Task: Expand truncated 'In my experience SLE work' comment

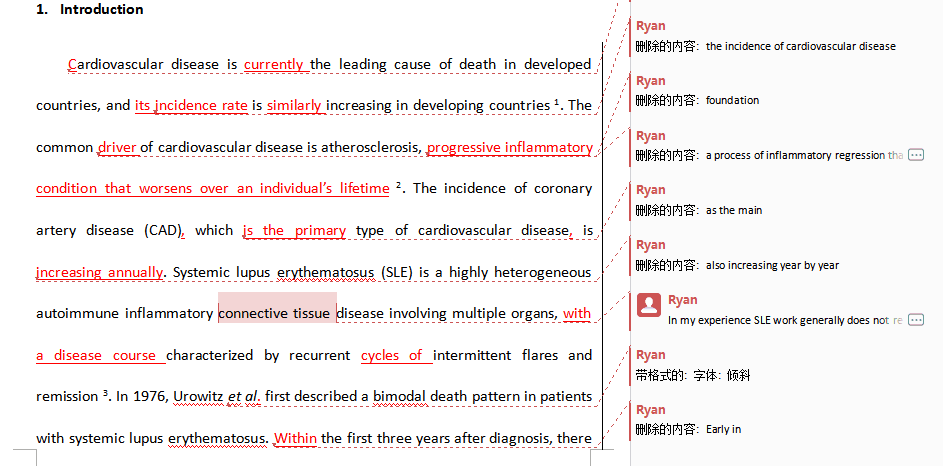Action: pos(915,320)
